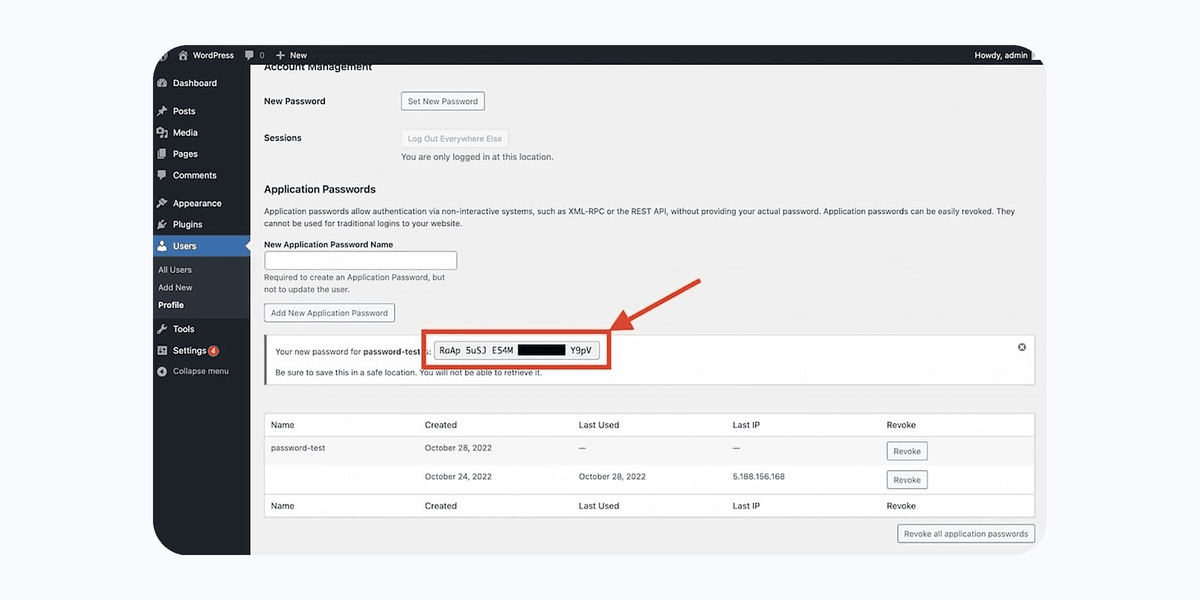Click the Tools wrench icon
This screenshot has width=1200, height=600.
tap(162, 329)
